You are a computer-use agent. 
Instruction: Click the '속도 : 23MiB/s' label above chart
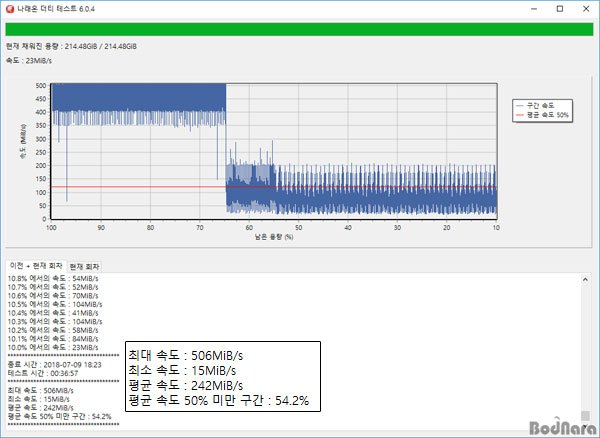(29, 60)
